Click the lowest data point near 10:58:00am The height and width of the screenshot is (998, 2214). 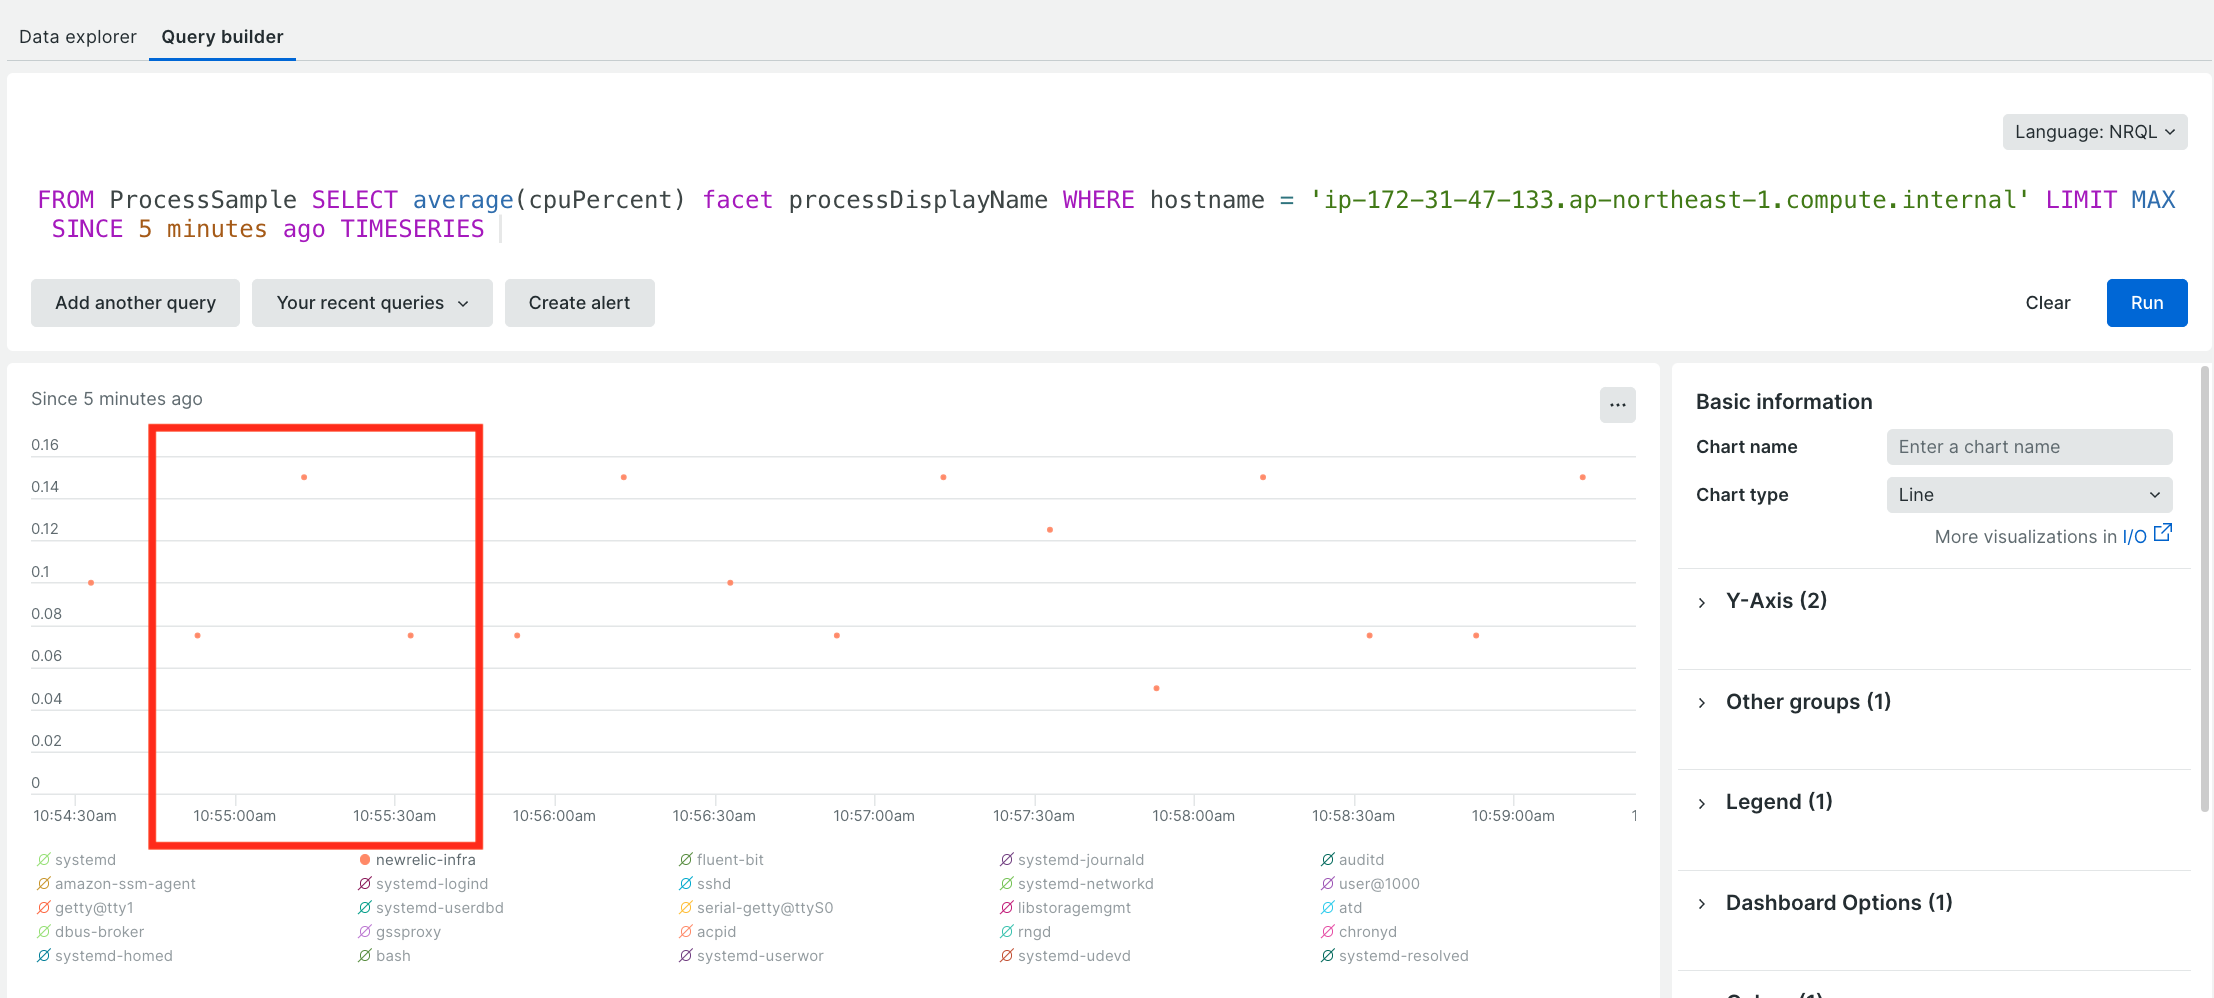[1156, 688]
